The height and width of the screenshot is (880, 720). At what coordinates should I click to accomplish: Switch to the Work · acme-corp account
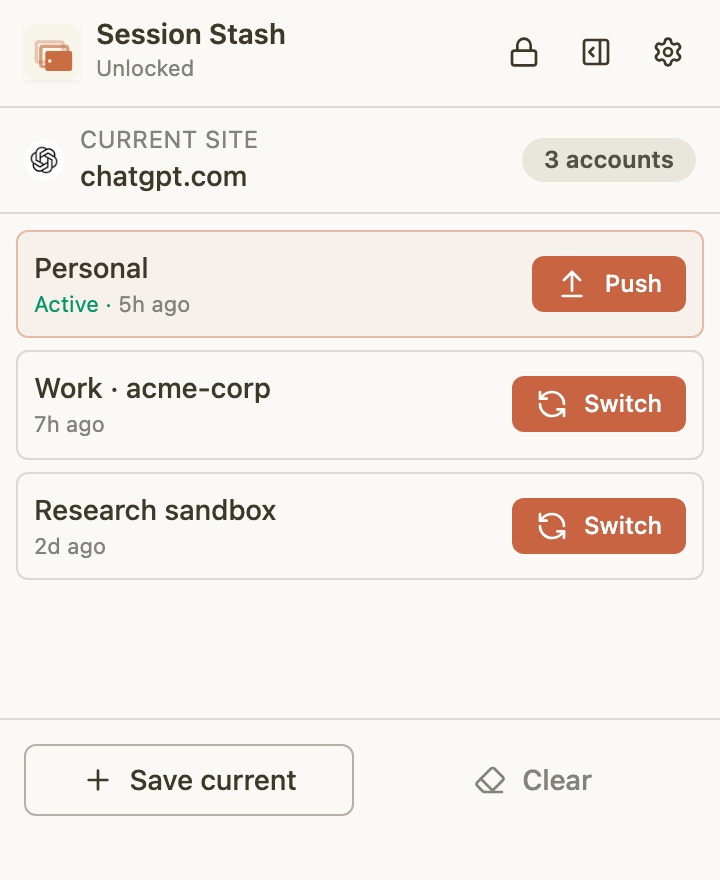tap(598, 404)
